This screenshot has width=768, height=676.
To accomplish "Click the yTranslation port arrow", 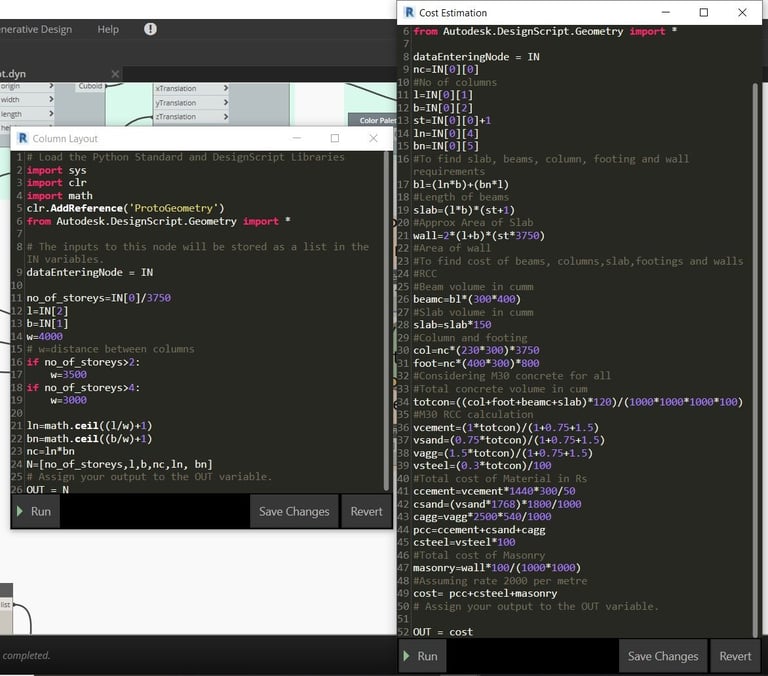I will point(226,102).
